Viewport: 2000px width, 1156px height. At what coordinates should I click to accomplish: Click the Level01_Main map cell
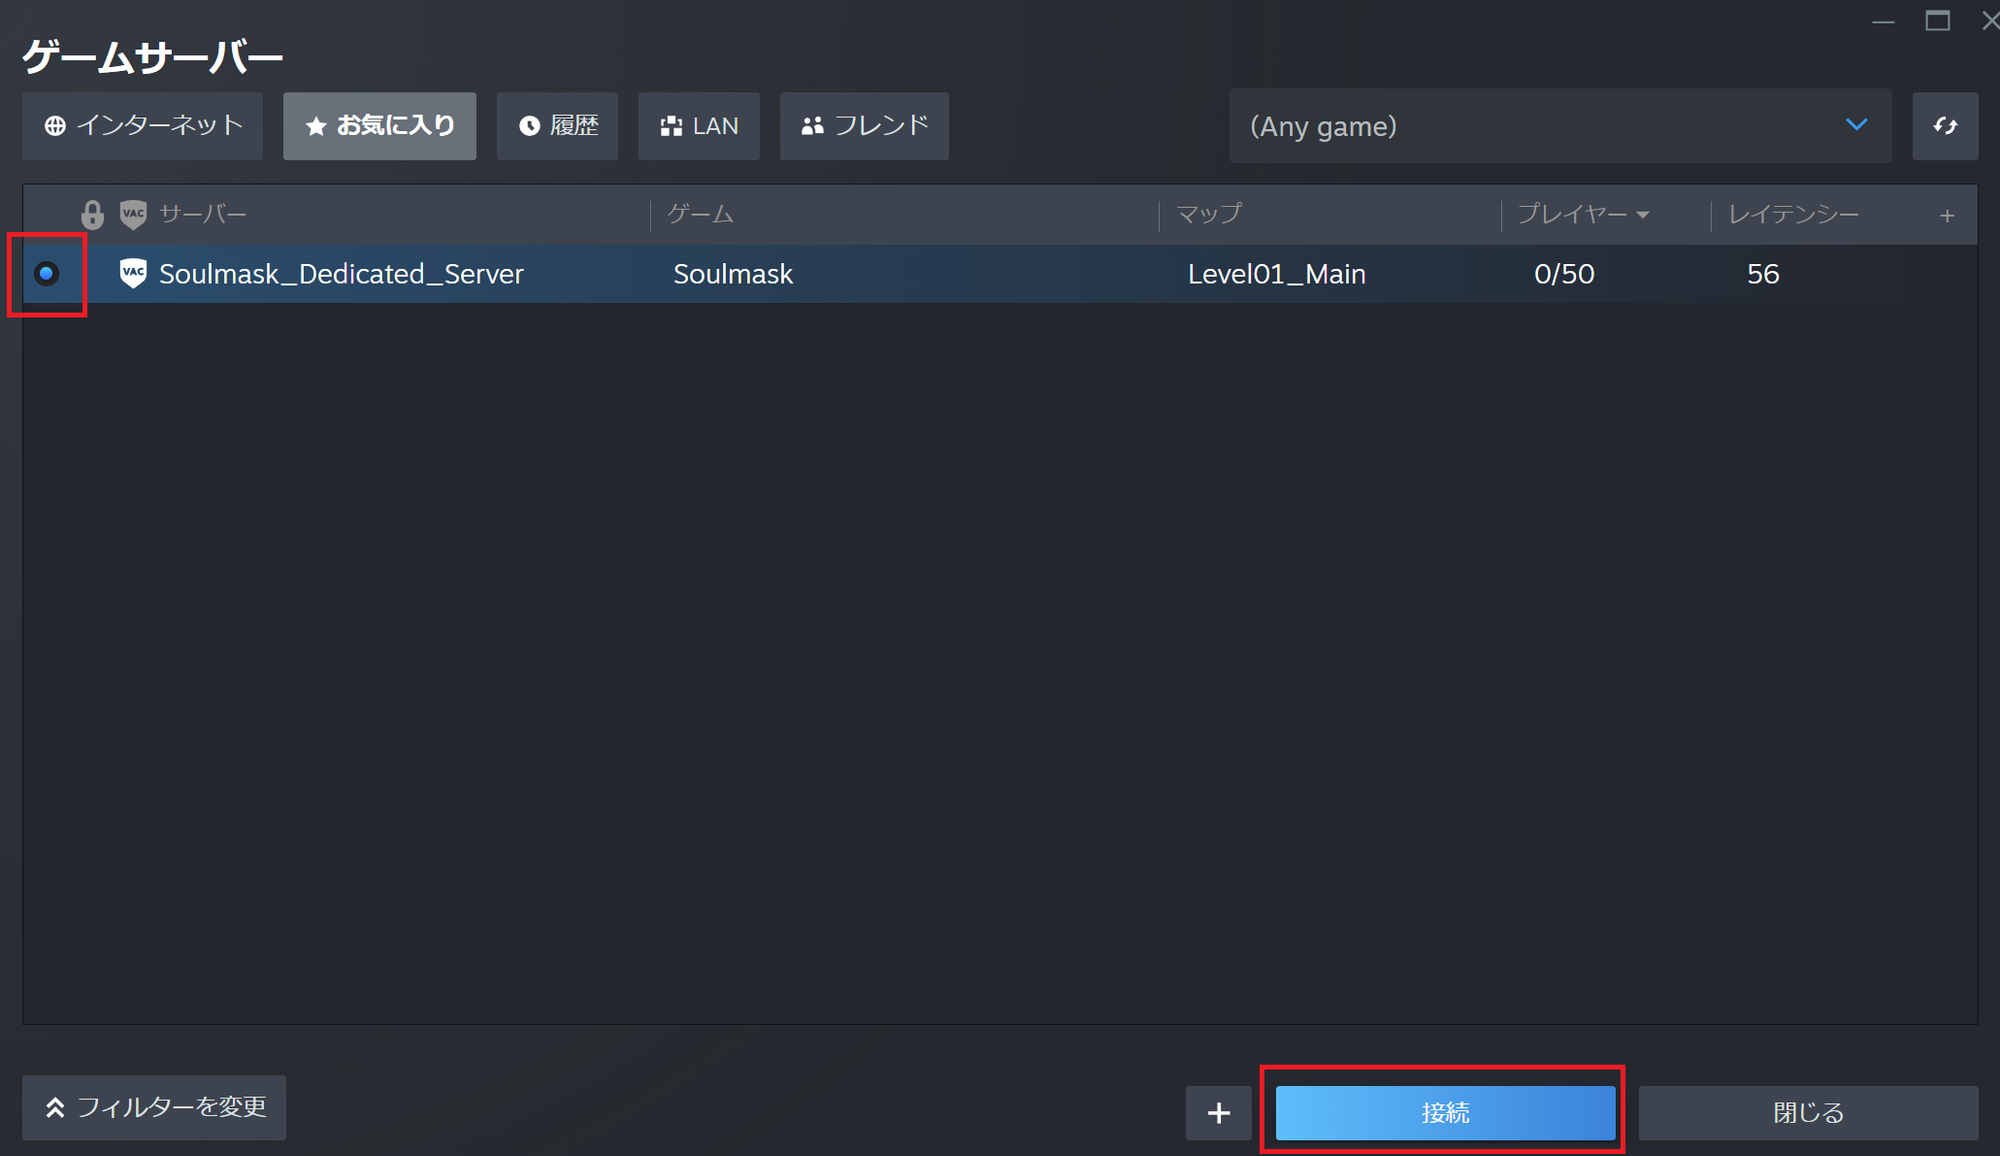pyautogui.click(x=1277, y=274)
